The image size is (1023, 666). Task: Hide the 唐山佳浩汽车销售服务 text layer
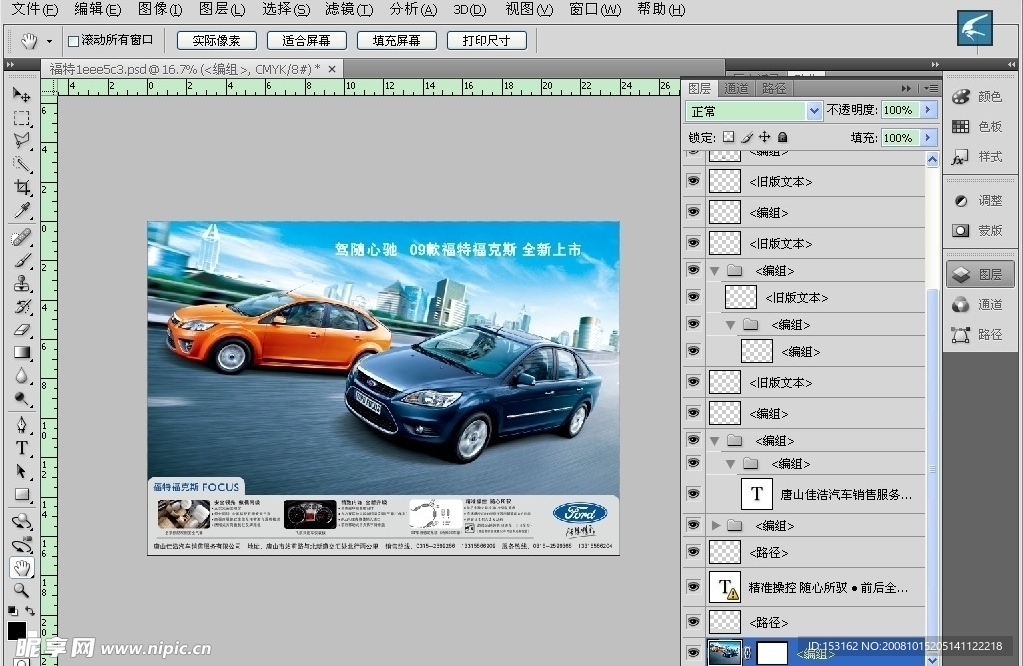coord(694,494)
